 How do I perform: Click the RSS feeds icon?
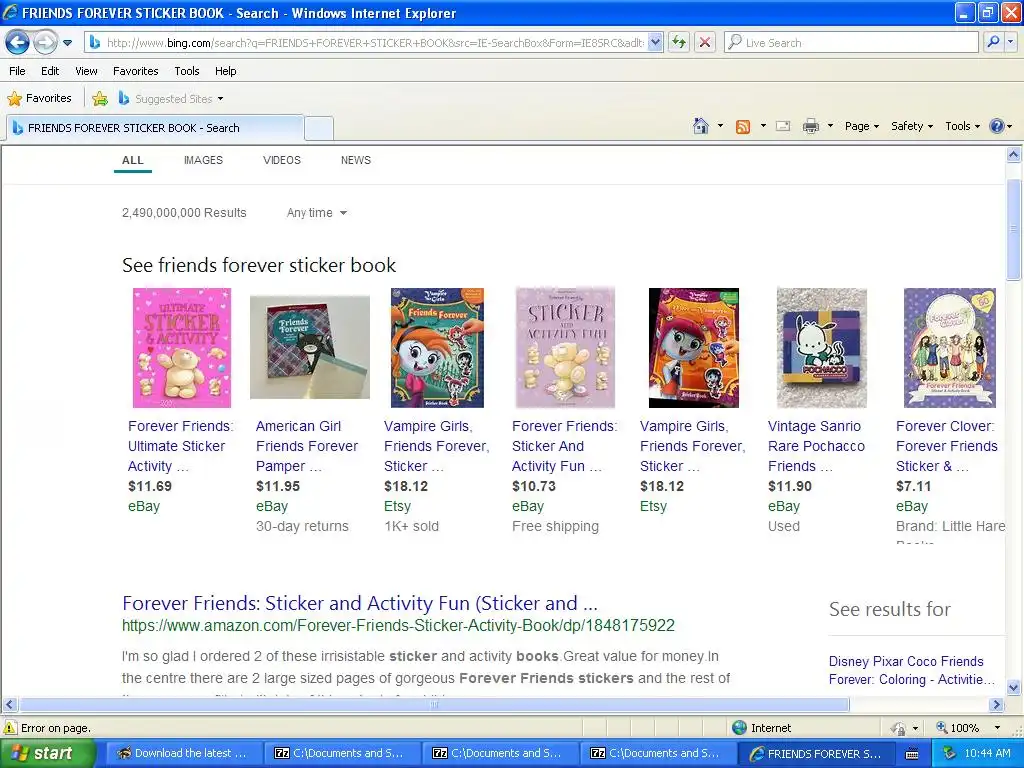click(743, 127)
